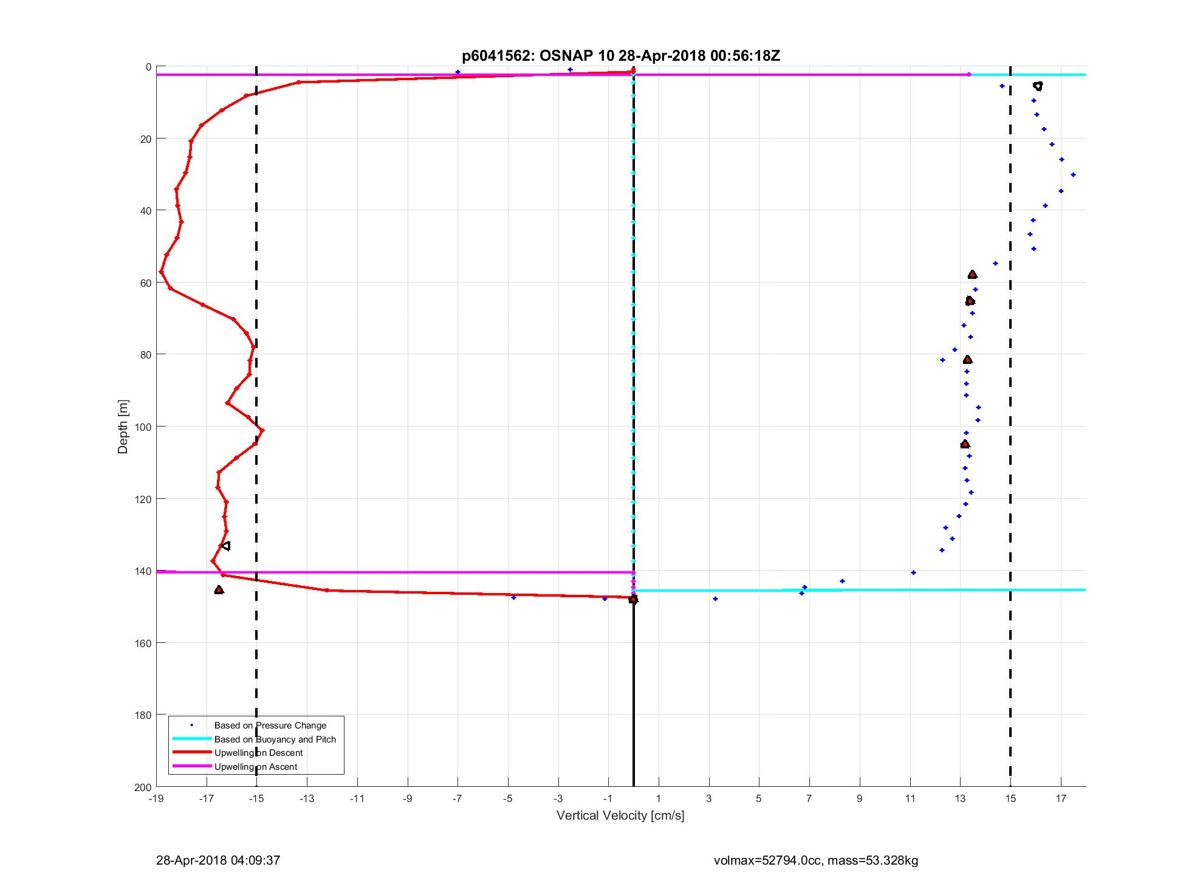Click depth axis tick label "40"
Image resolution: width=1200 pixels, height=885 pixels.
(145, 211)
